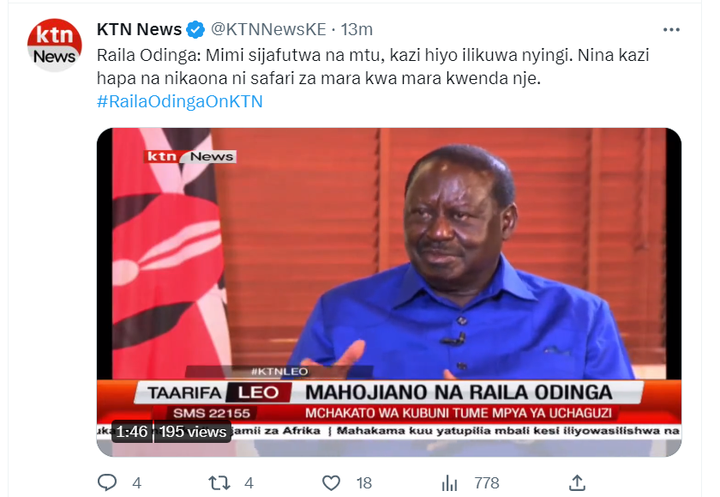The image size is (720, 497).
Task: Click the reply speech bubble icon
Action: [x=107, y=483]
